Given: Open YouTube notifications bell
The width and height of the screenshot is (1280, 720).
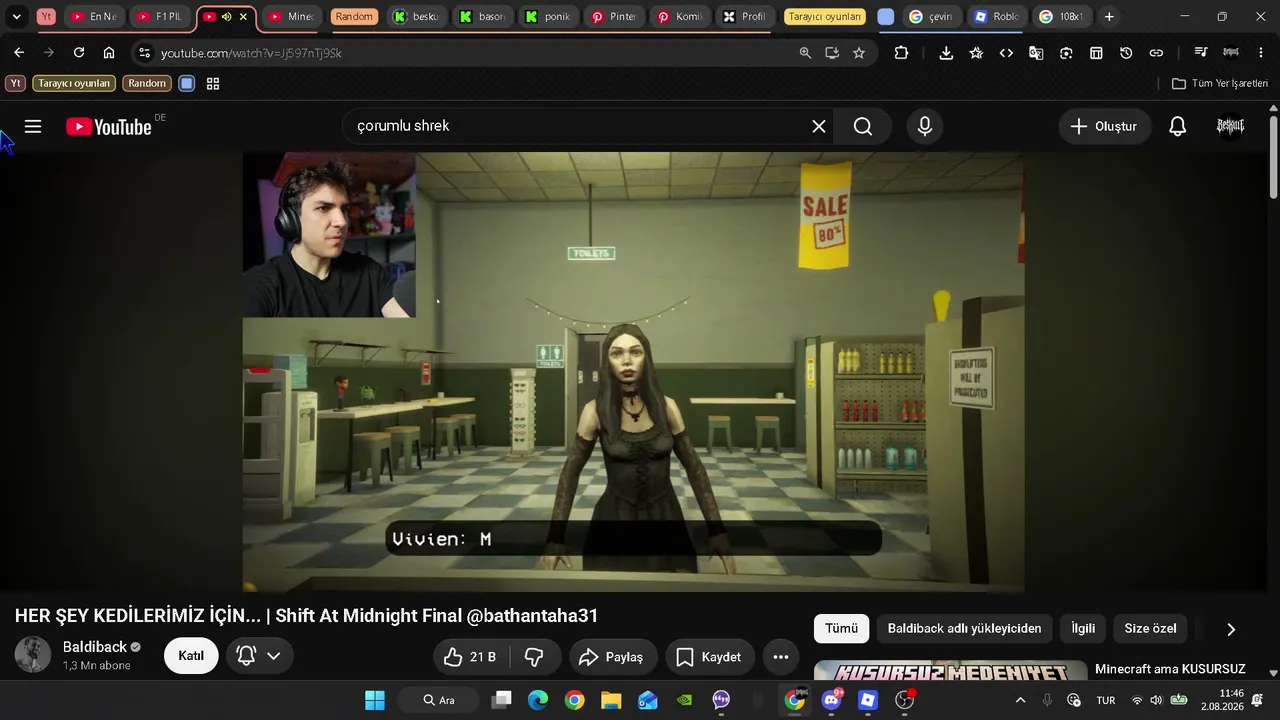Looking at the screenshot, I should (x=1178, y=126).
